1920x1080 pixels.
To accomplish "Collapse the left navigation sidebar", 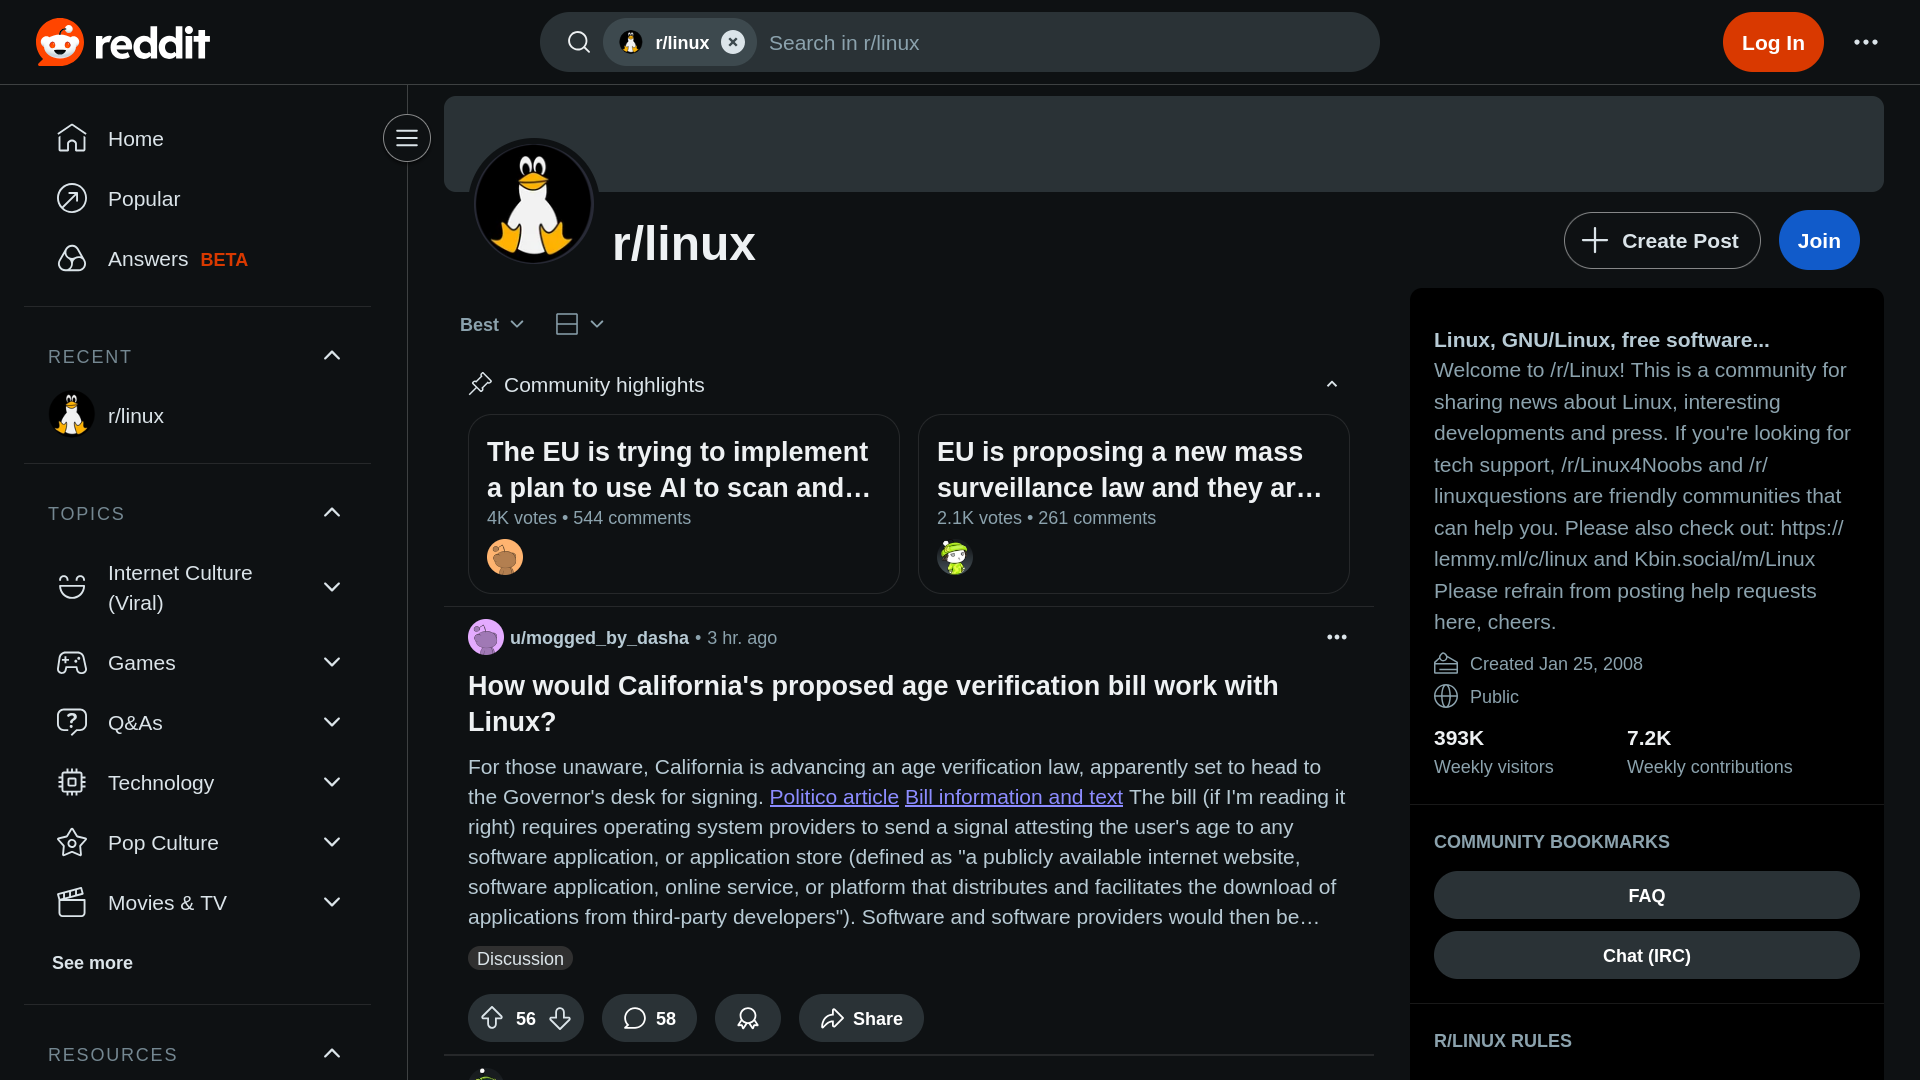I will point(407,138).
